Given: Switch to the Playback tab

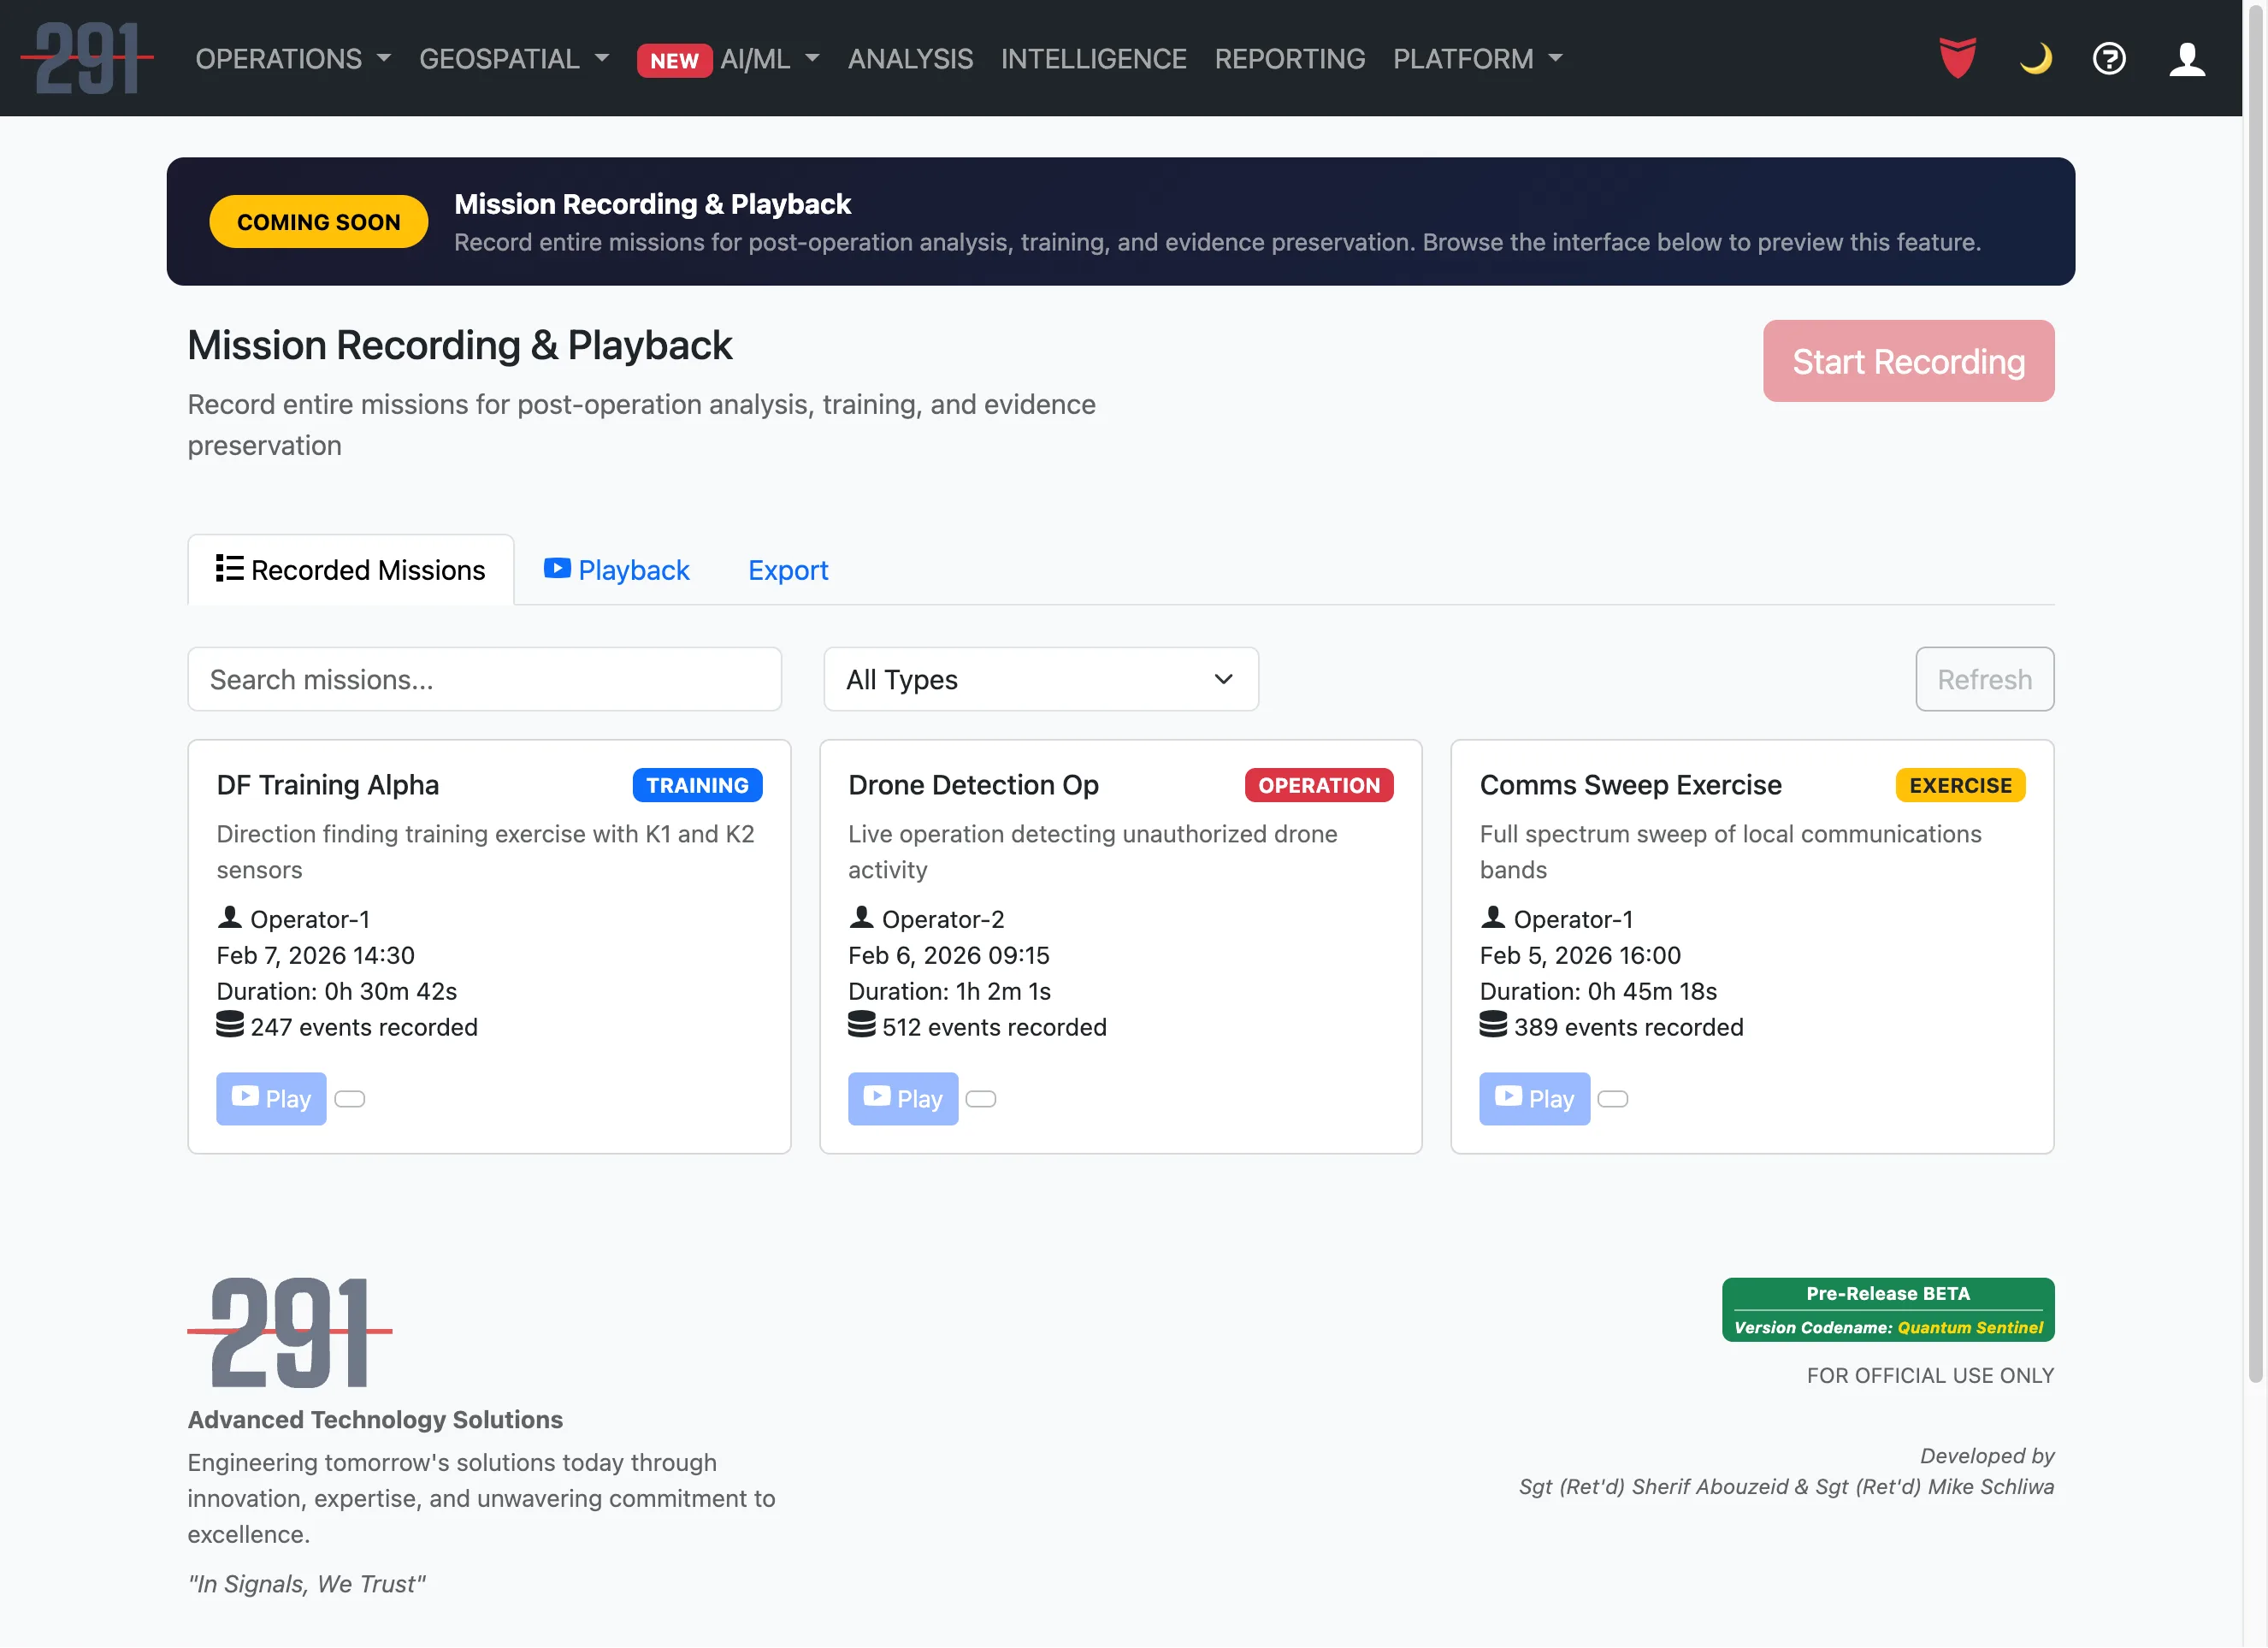Looking at the screenshot, I should (x=617, y=569).
